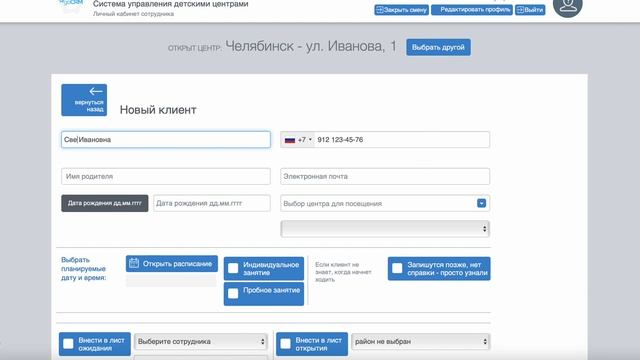Click the Дата рождения дд.мм.гггг dark button
The height and width of the screenshot is (360, 640).
click(x=104, y=203)
